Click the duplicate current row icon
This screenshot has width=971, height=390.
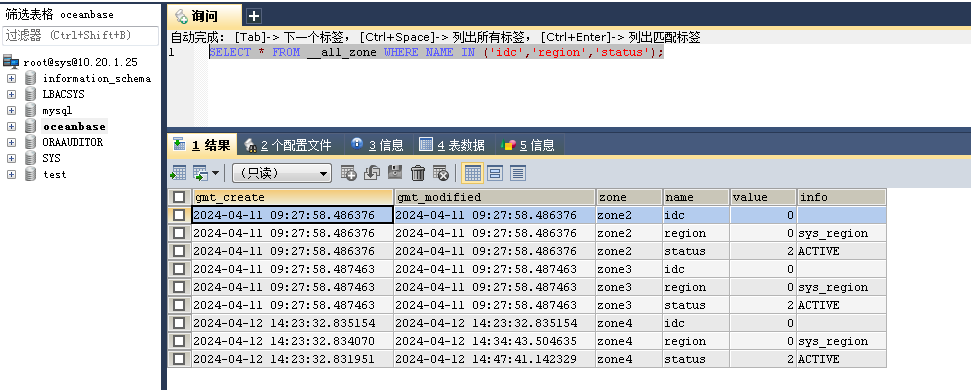[x=372, y=173]
